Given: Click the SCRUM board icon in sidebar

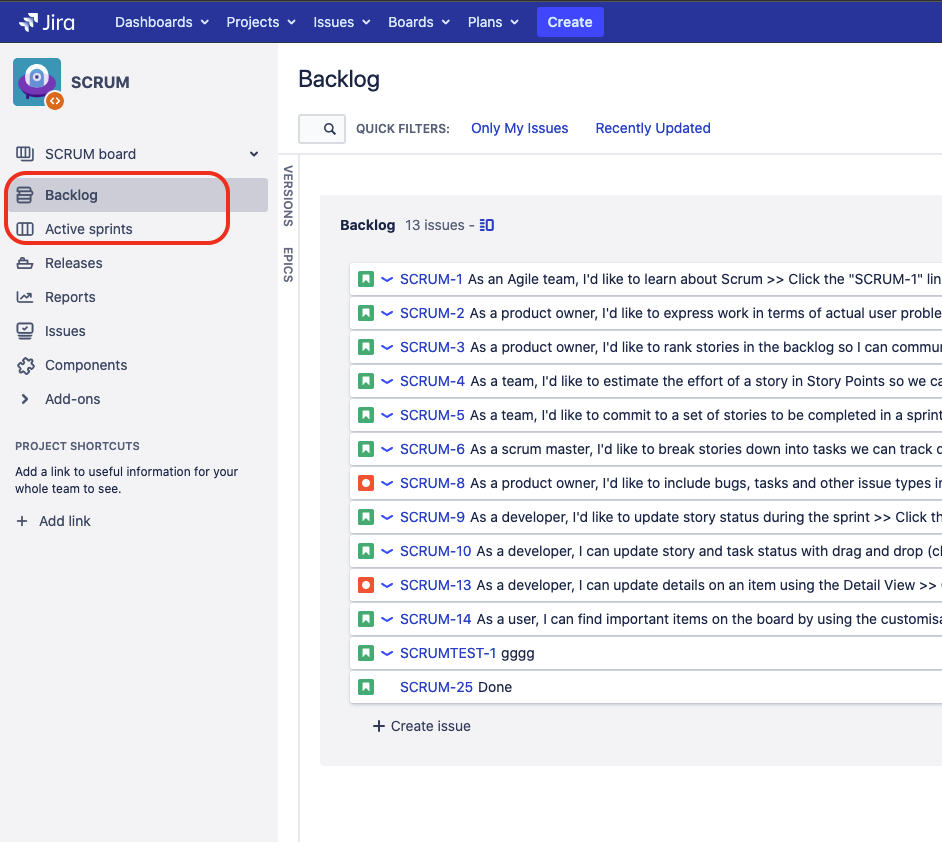Looking at the screenshot, I should tap(25, 154).
